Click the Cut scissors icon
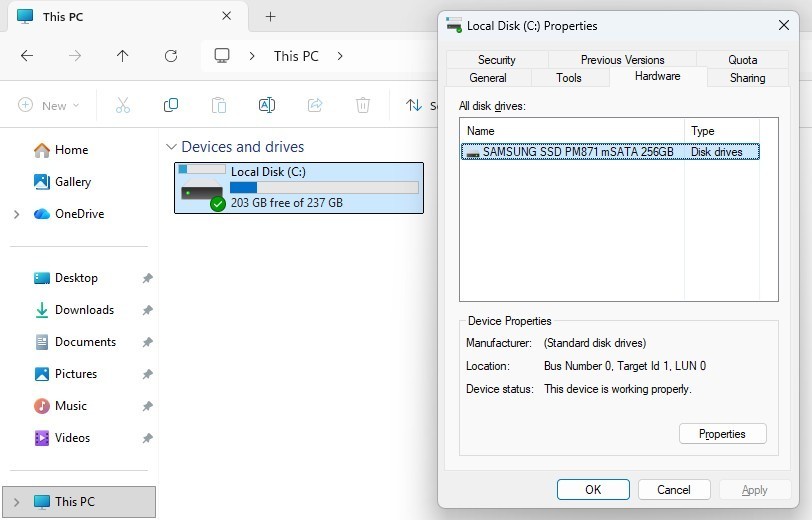 tap(123, 105)
